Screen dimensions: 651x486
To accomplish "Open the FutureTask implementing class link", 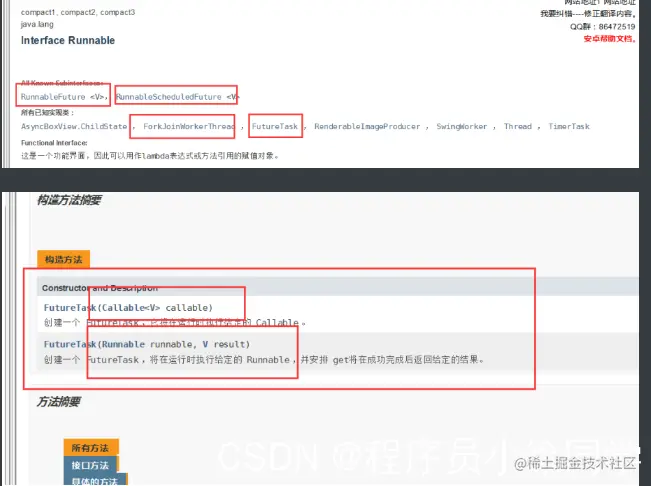I will point(275,126).
